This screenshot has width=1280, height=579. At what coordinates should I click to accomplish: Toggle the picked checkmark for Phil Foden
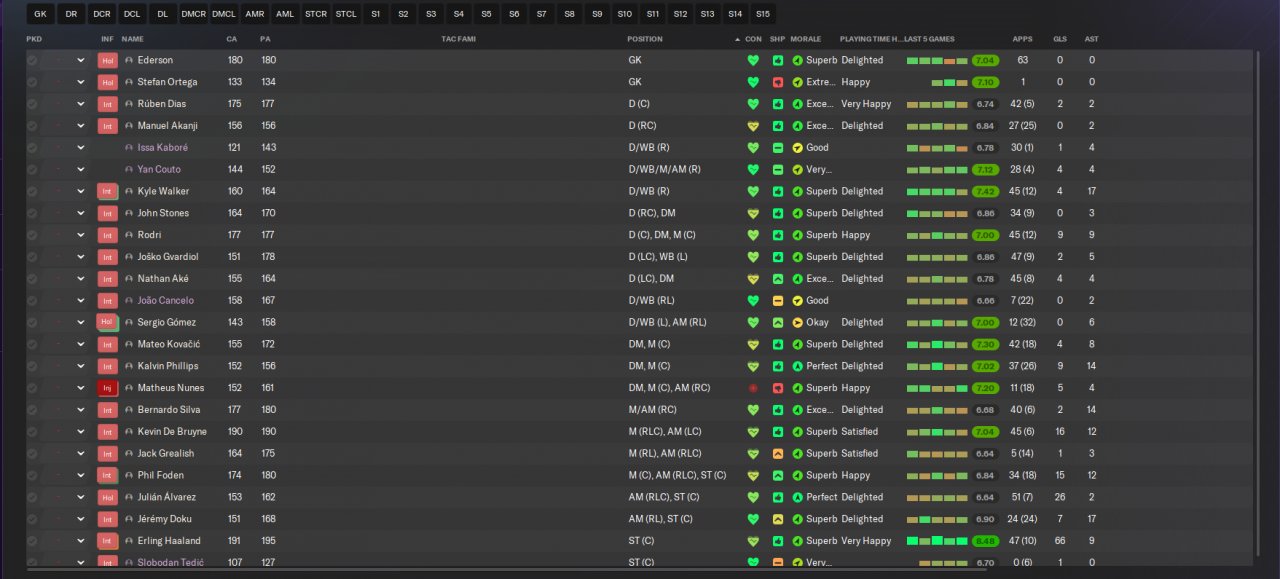32,475
